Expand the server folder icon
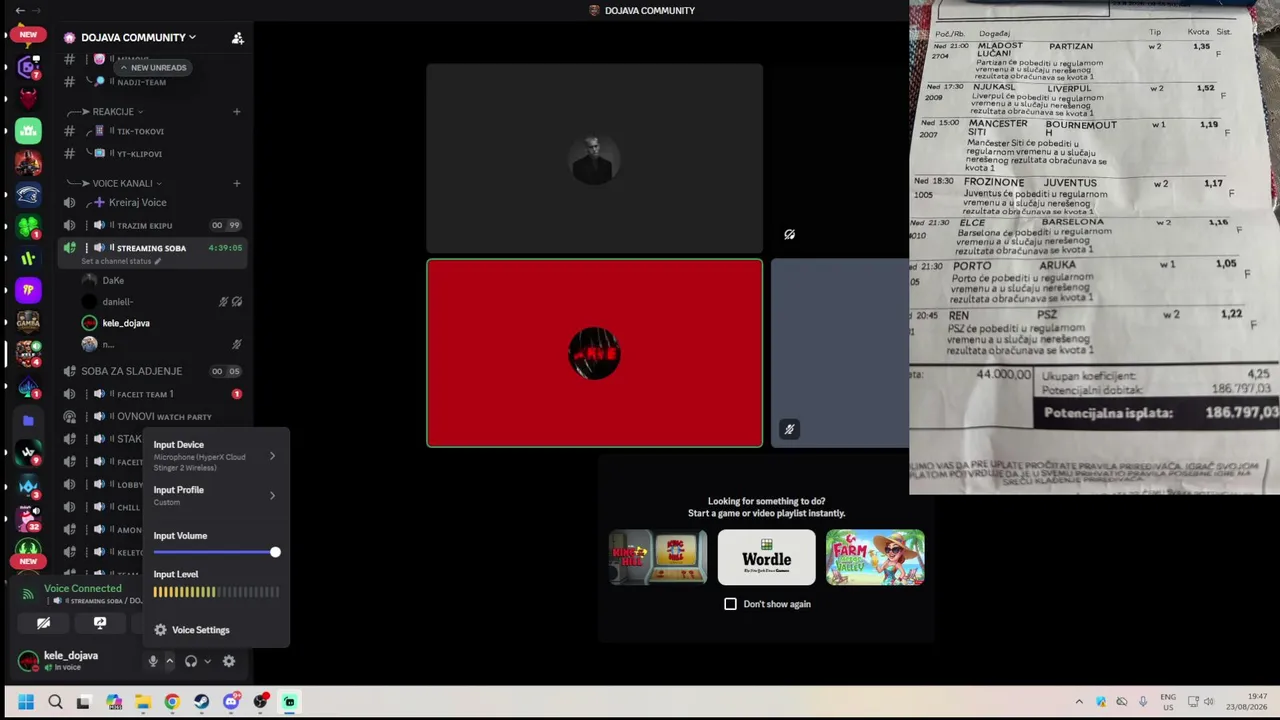1280x720 pixels. coord(28,421)
